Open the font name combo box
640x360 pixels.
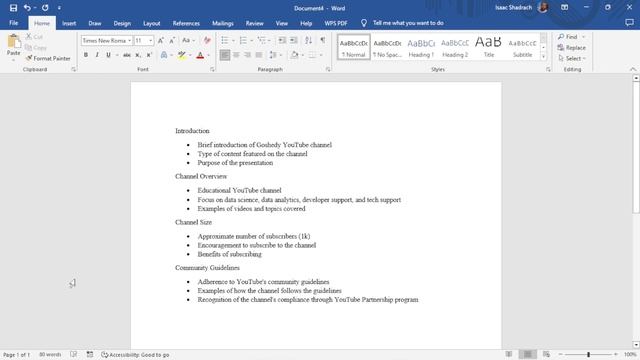click(x=106, y=40)
